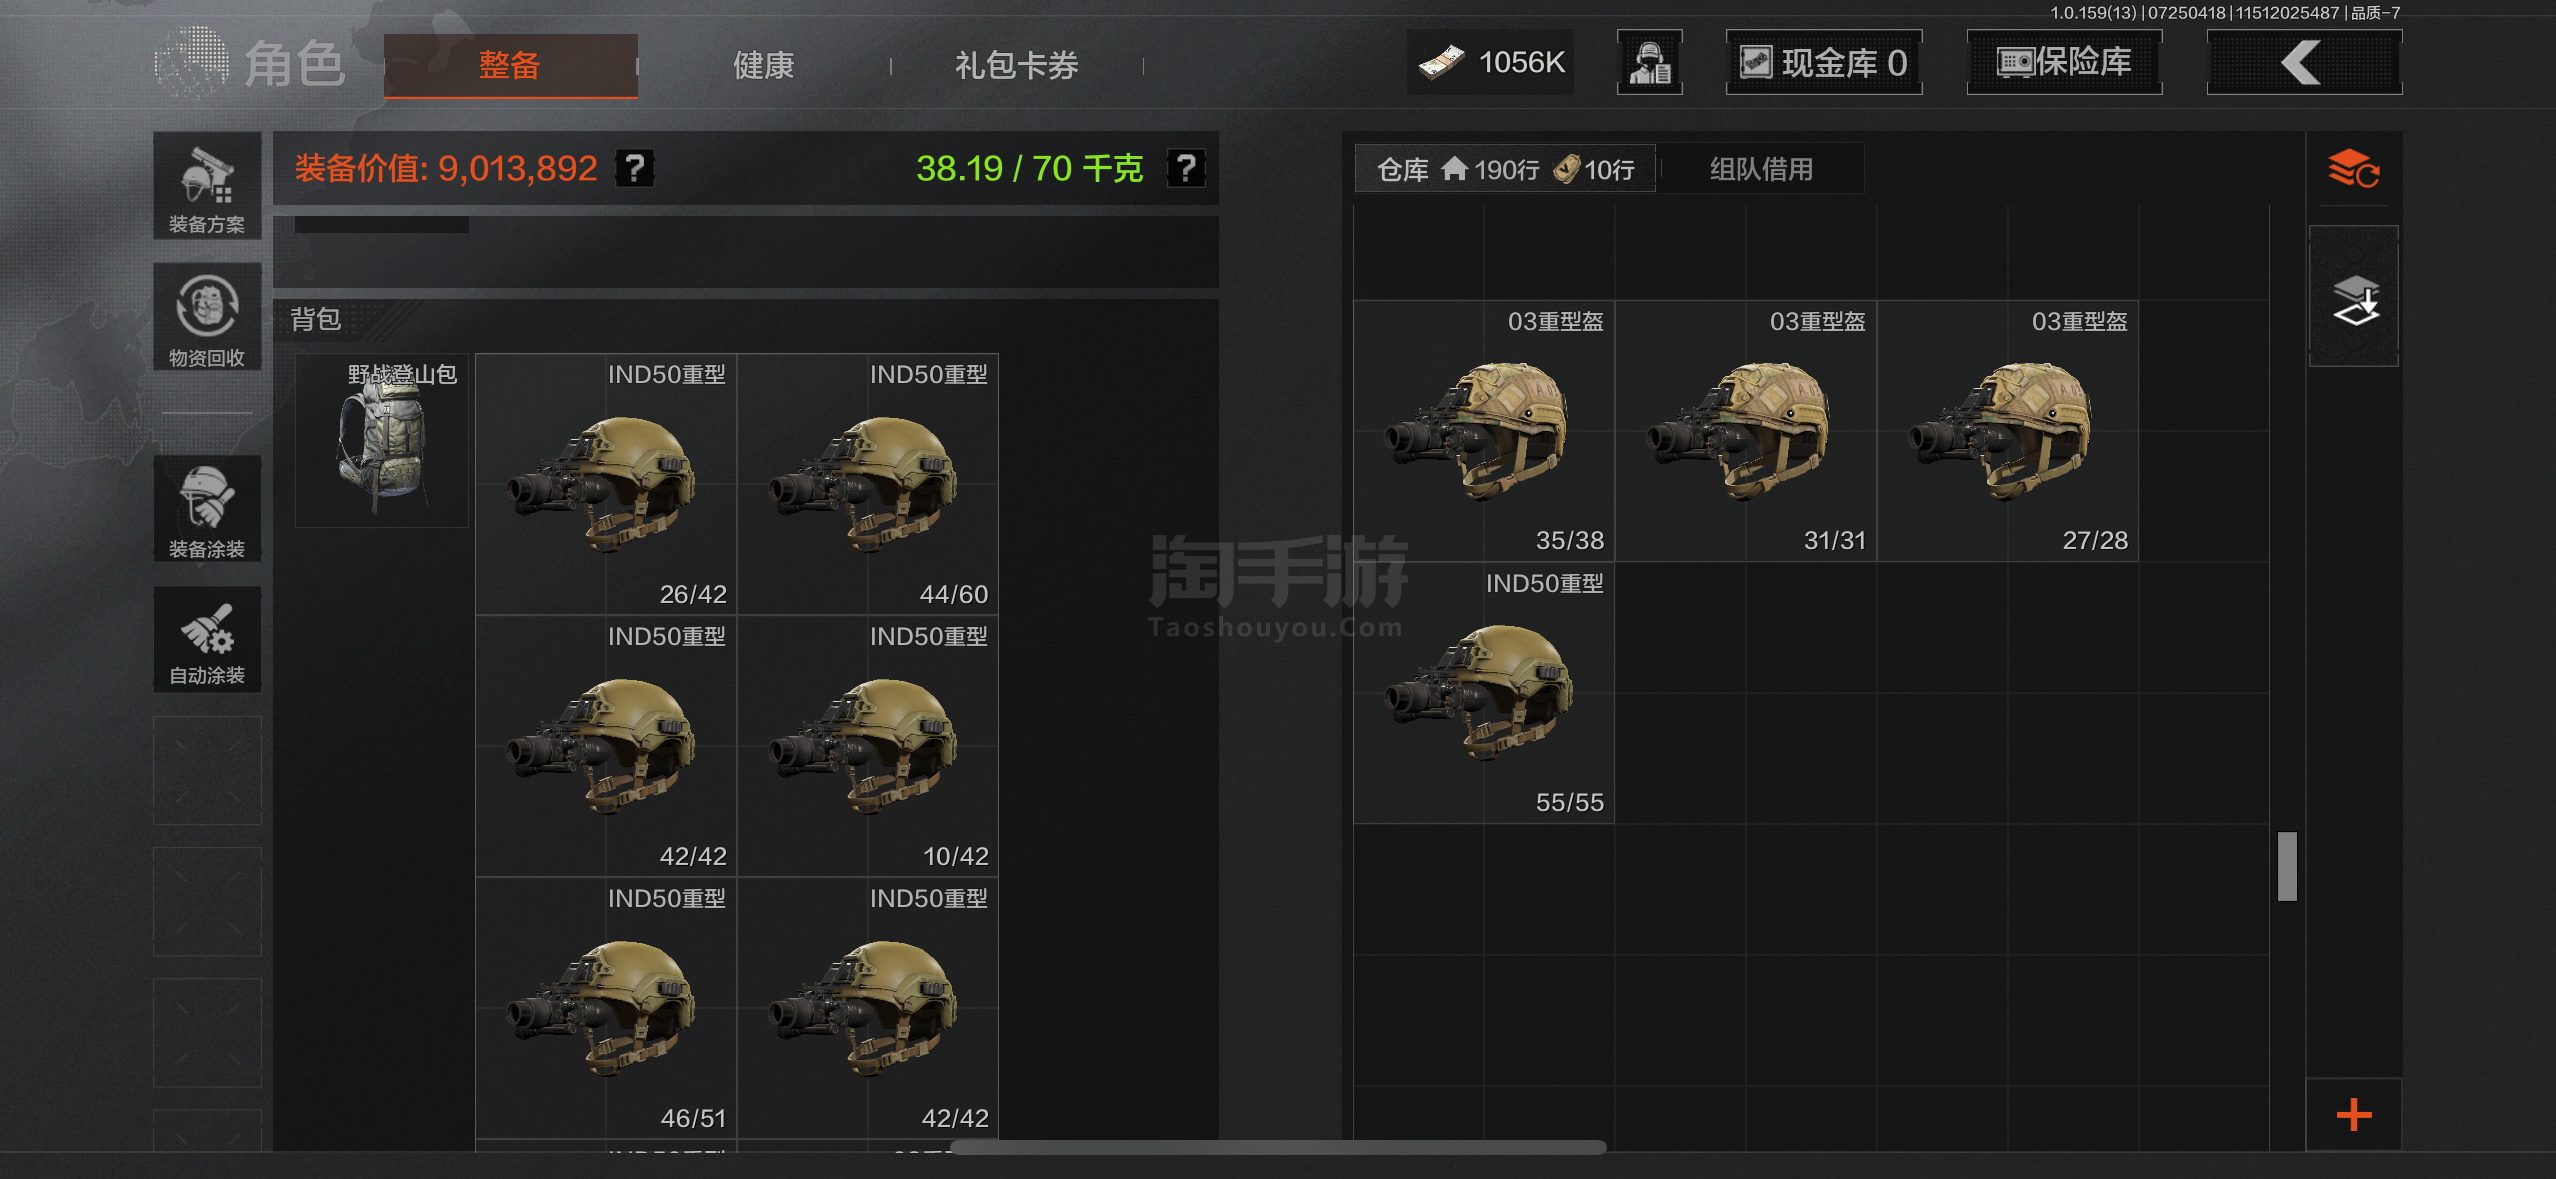Click the question mark next to 装备价值
Viewport: 2556px width, 1179px height.
635,168
